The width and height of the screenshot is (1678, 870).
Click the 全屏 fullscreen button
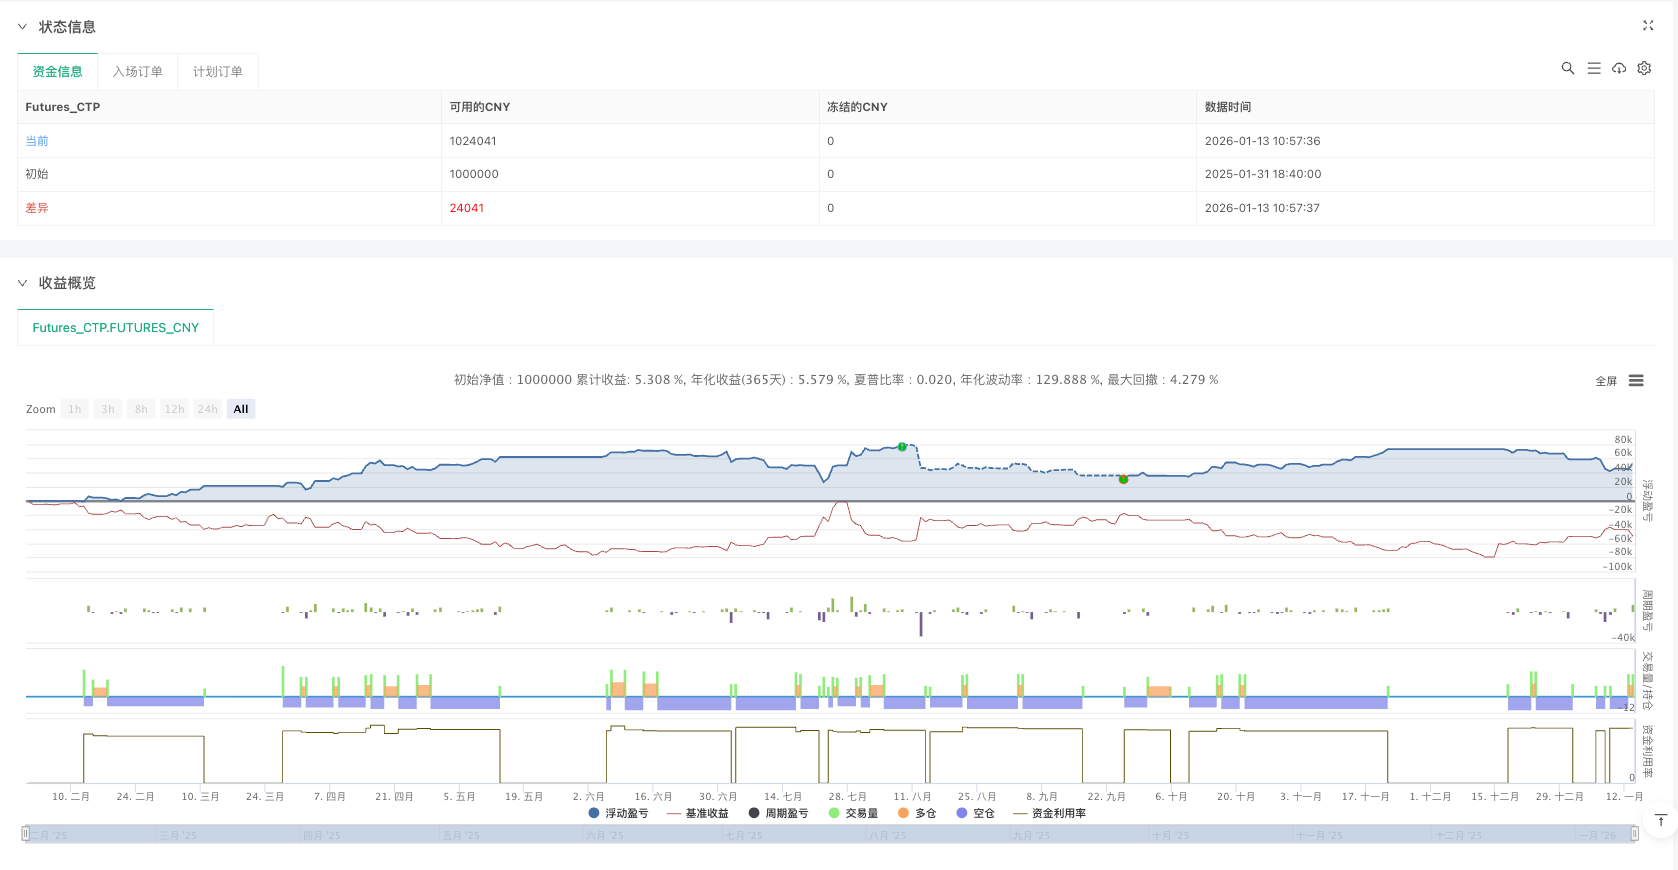coord(1605,381)
